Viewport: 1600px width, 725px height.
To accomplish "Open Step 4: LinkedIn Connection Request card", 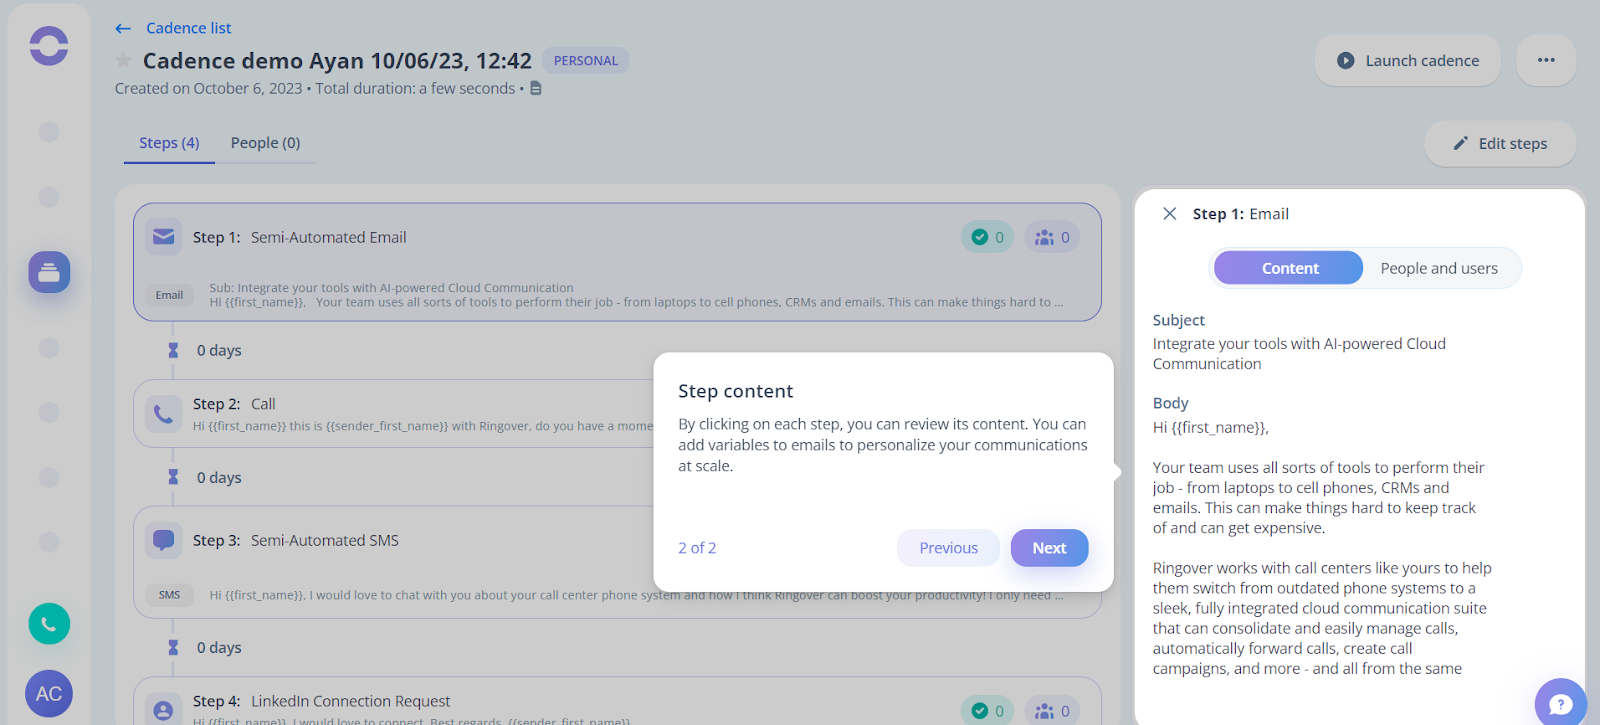I will coord(617,702).
